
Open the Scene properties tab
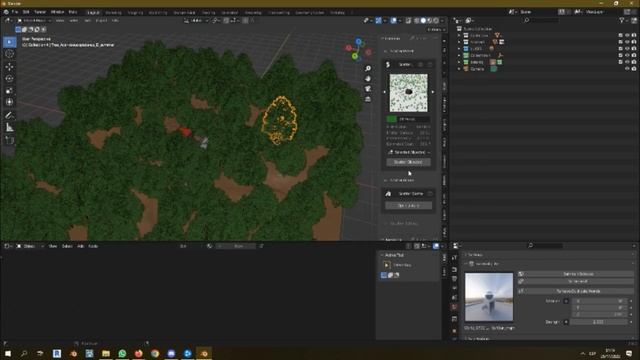click(454, 298)
